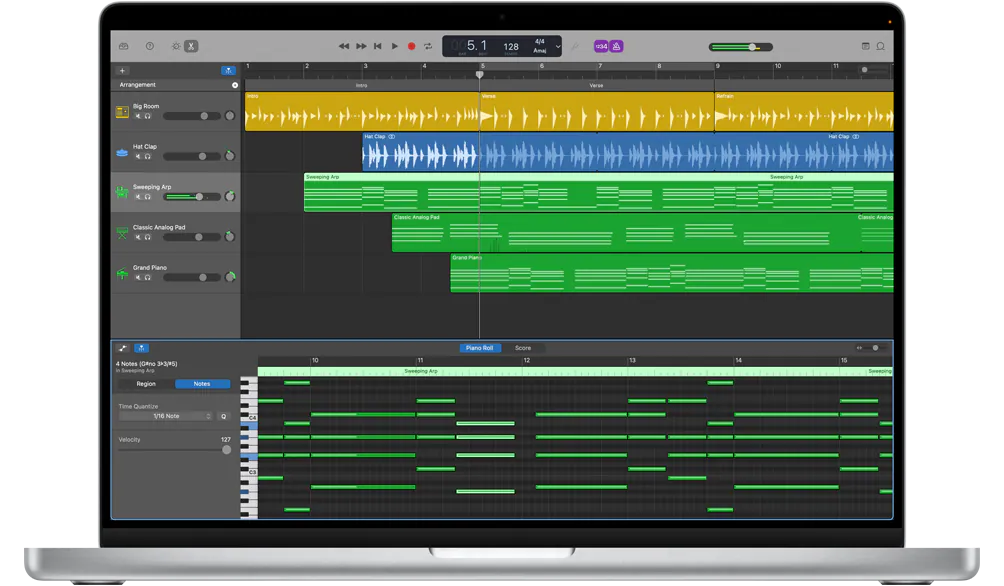Screen dimensions: 1004x586
Task: Select the Grand Piano track icon
Action: coord(122,273)
